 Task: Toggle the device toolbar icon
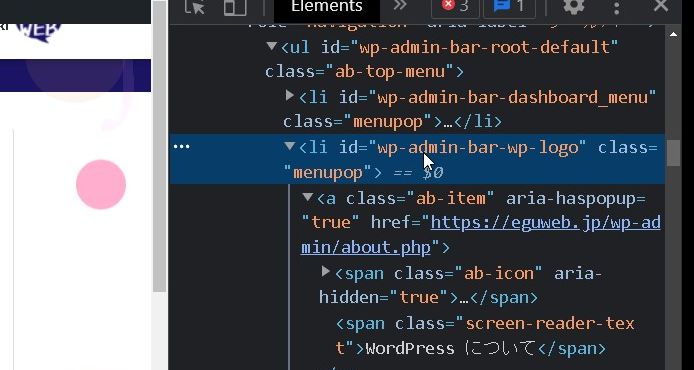235,8
